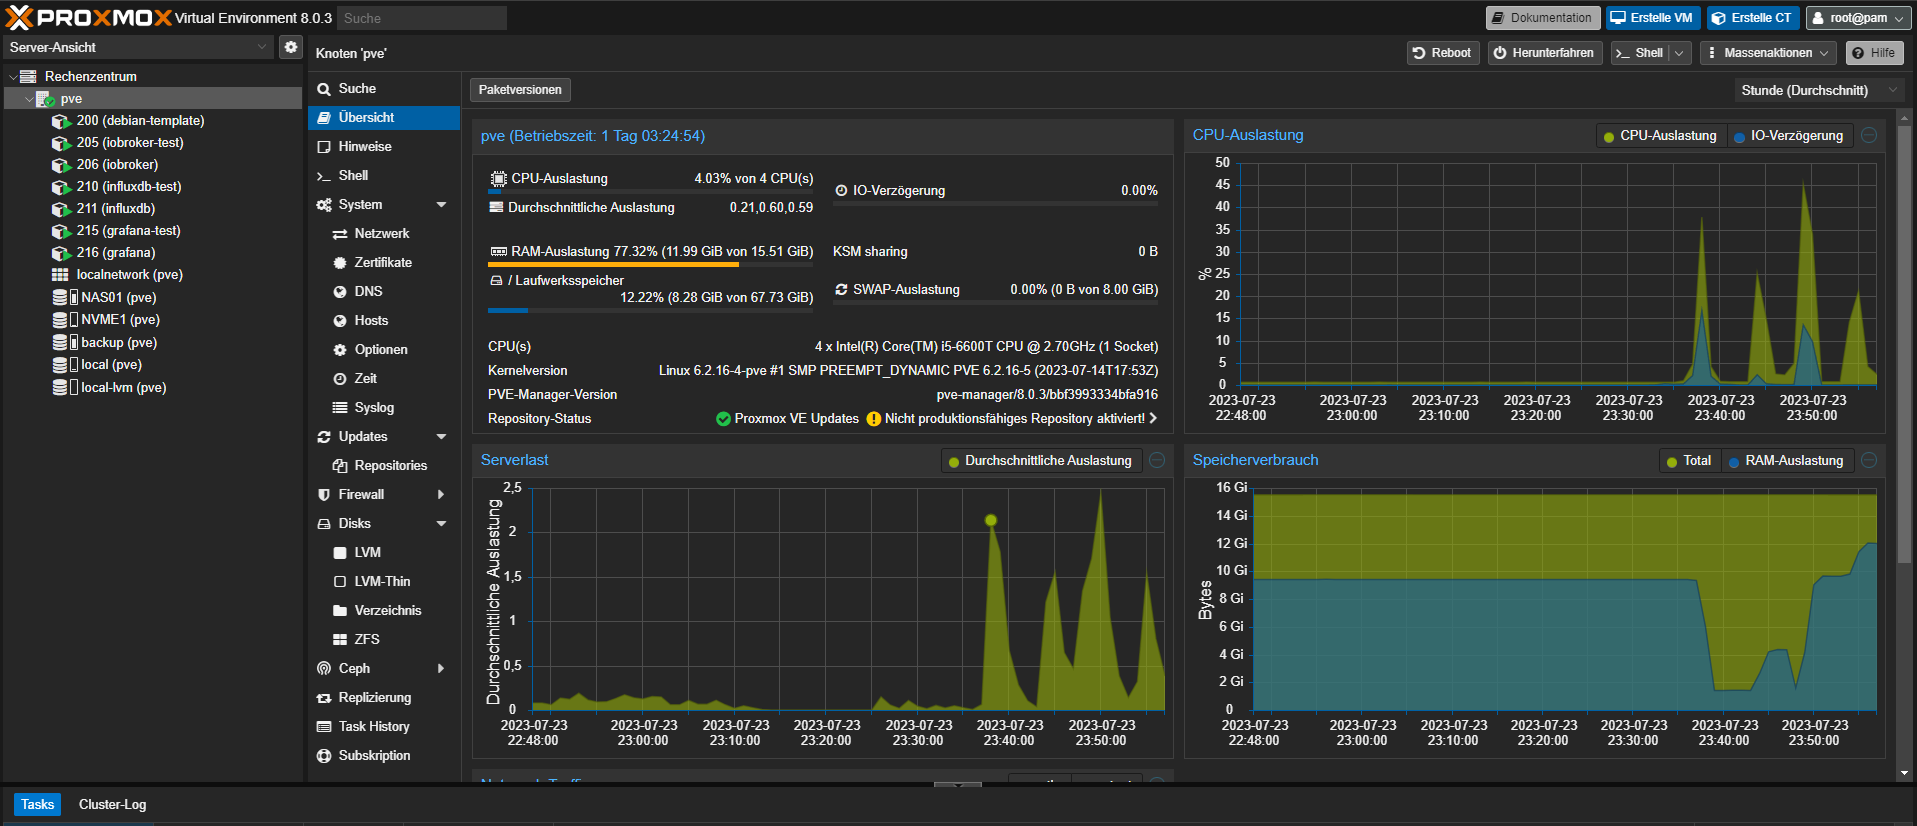Focus the Suche search field at top
The image size is (1917, 826).
[421, 18]
